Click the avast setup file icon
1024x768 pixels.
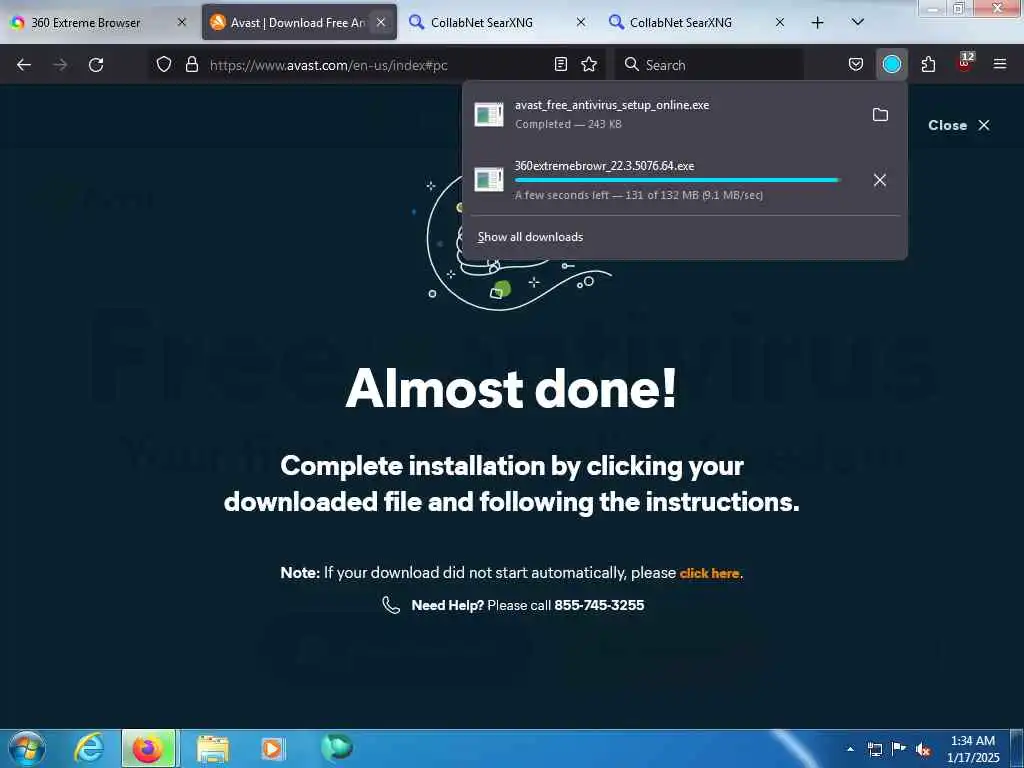pyautogui.click(x=488, y=115)
